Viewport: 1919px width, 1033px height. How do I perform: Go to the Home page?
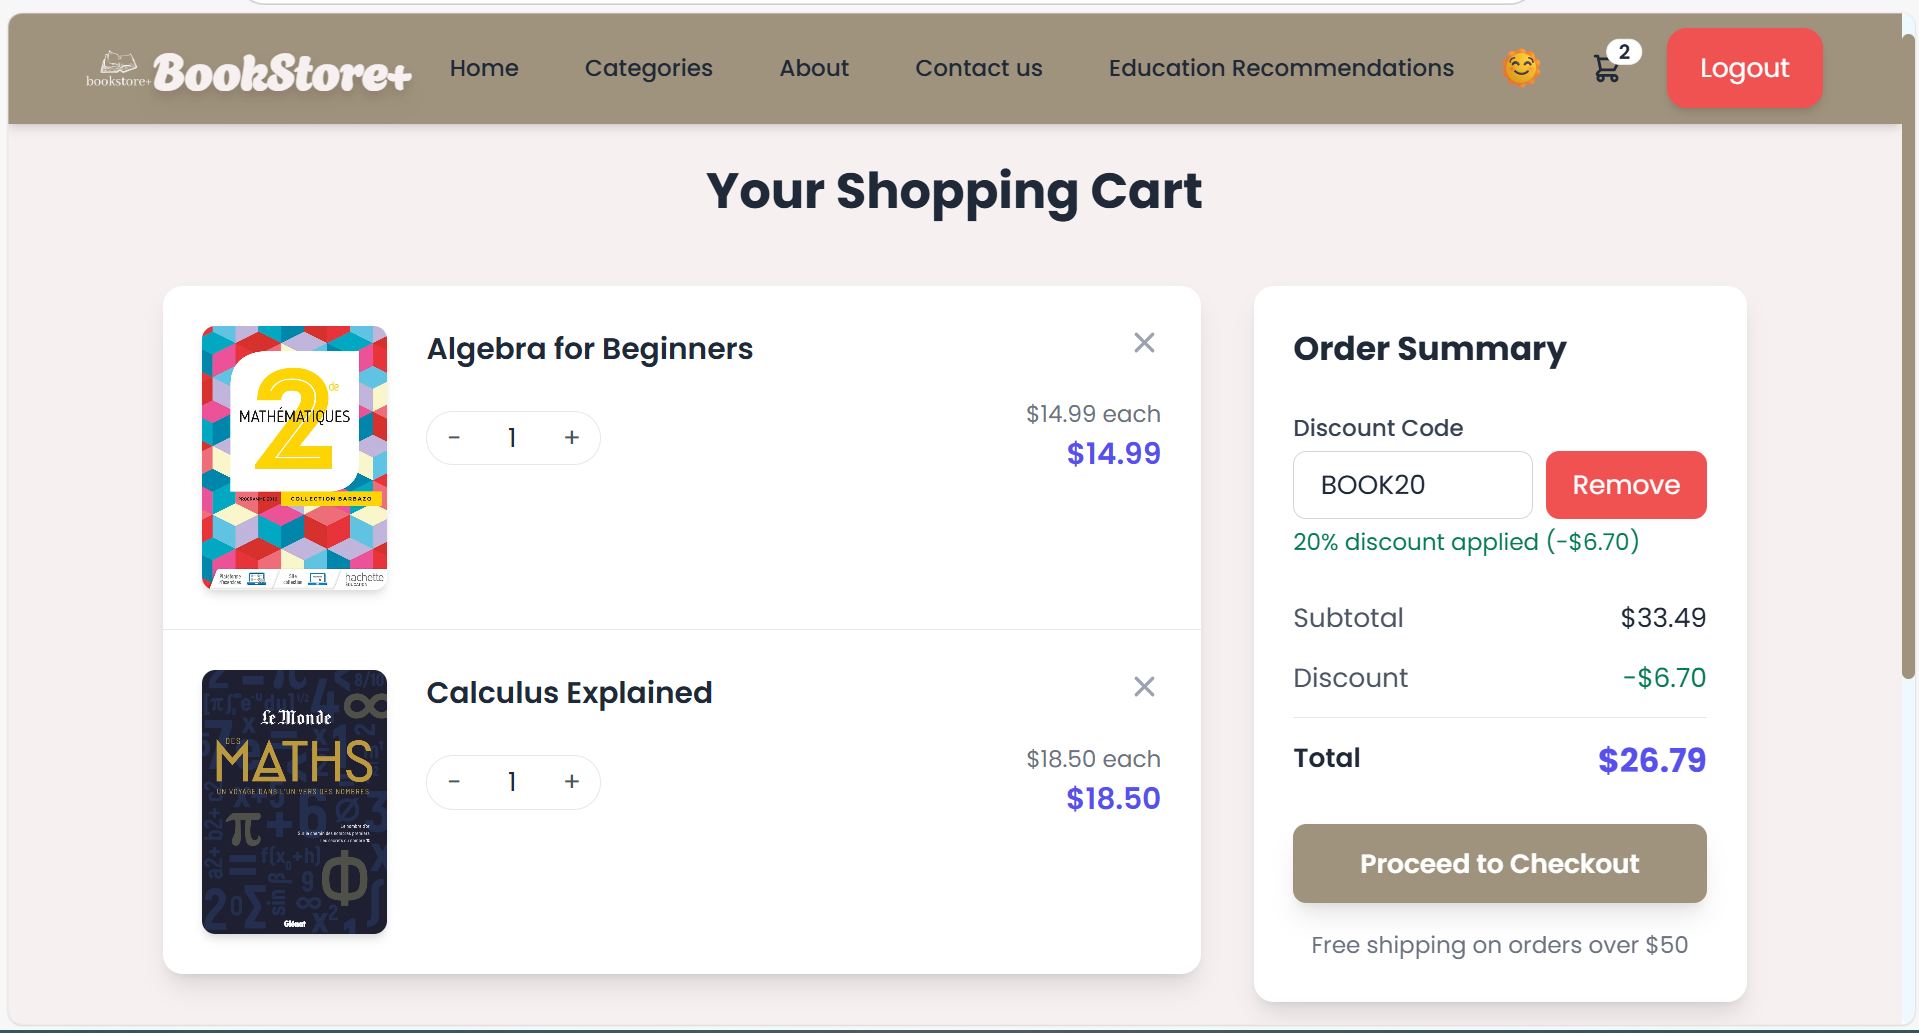tap(484, 68)
